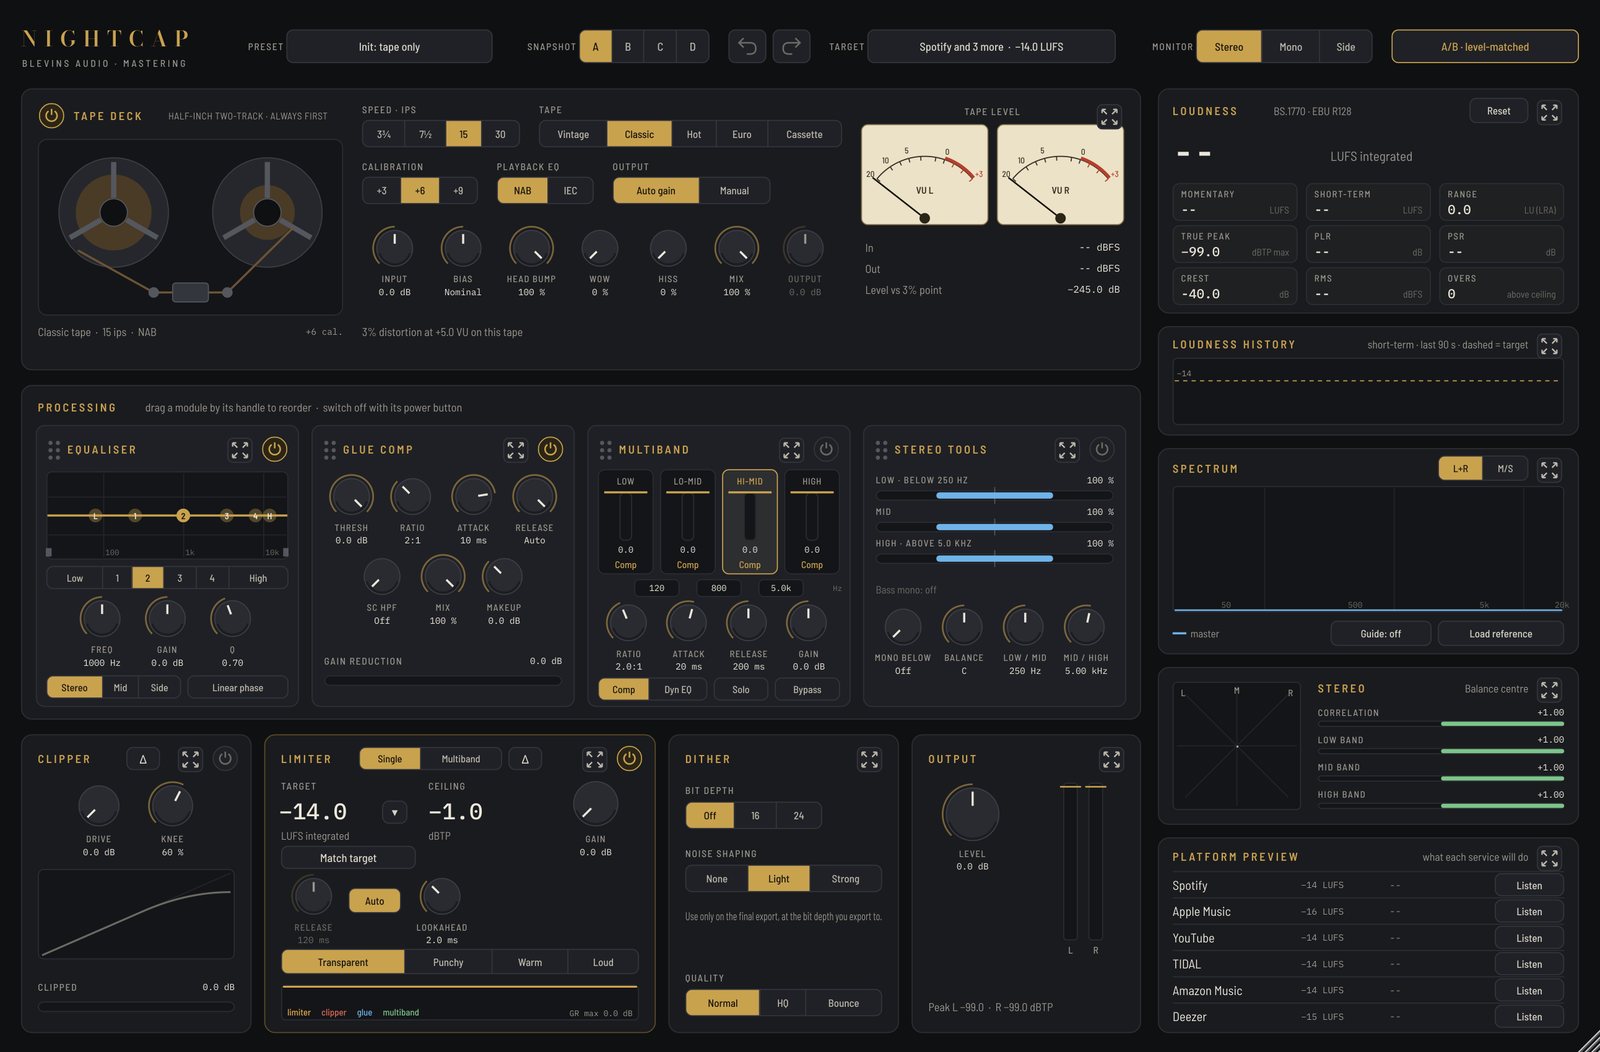1600x1052 pixels.
Task: Expand the Loudness History panel
Action: pos(1549,346)
